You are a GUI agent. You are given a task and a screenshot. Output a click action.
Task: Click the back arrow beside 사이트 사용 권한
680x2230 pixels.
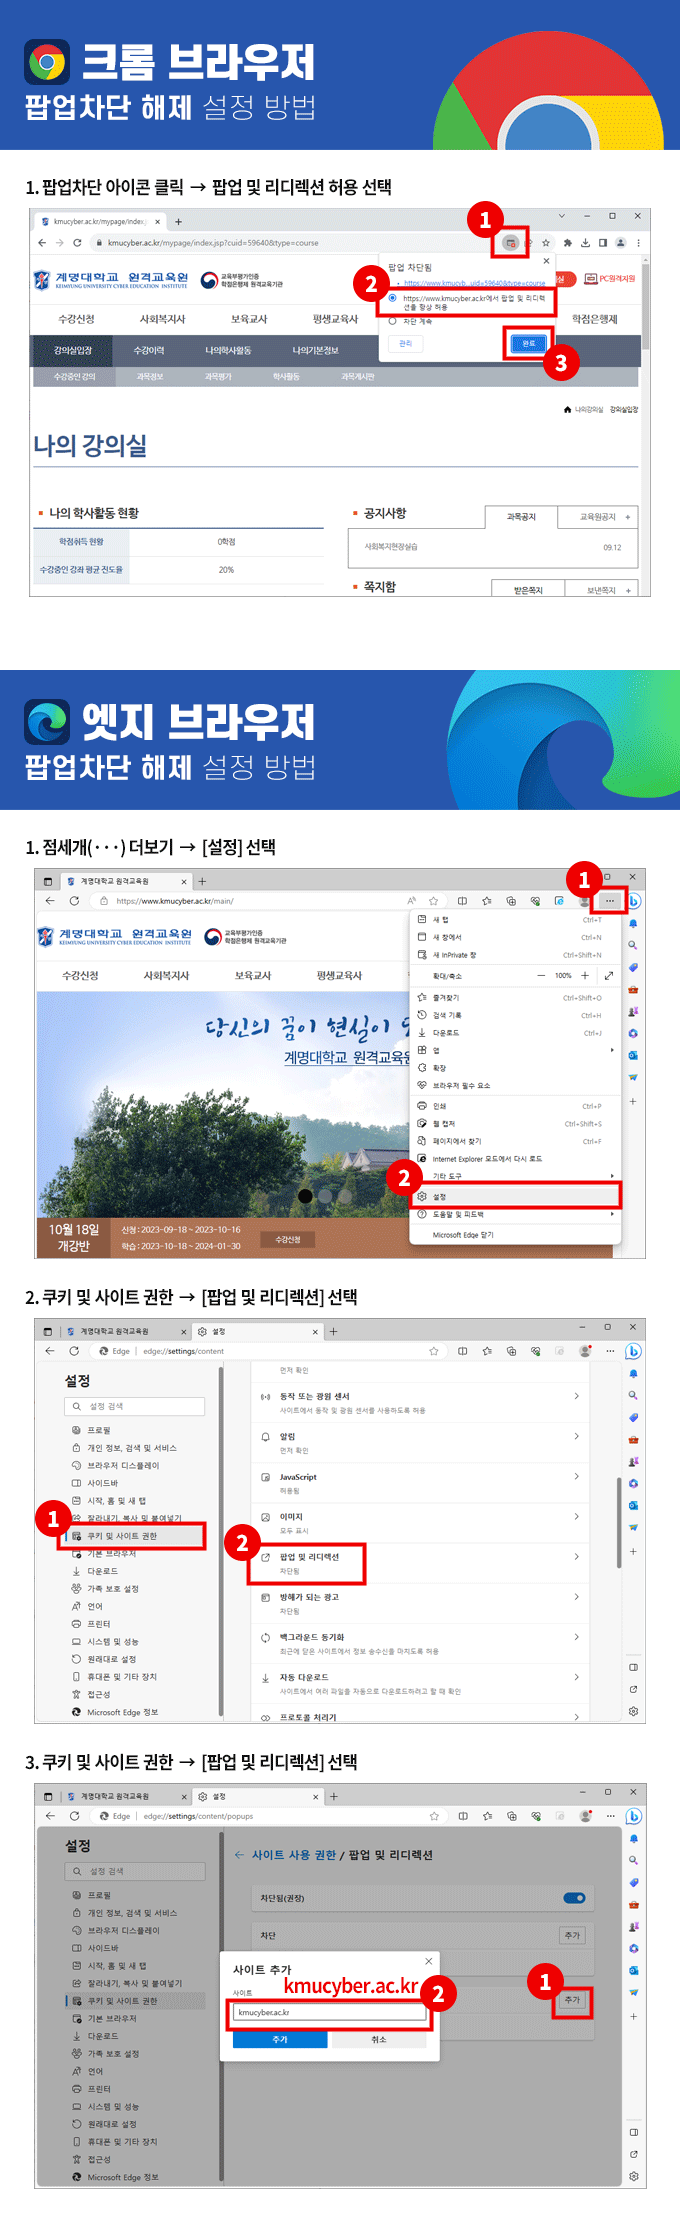(239, 1855)
